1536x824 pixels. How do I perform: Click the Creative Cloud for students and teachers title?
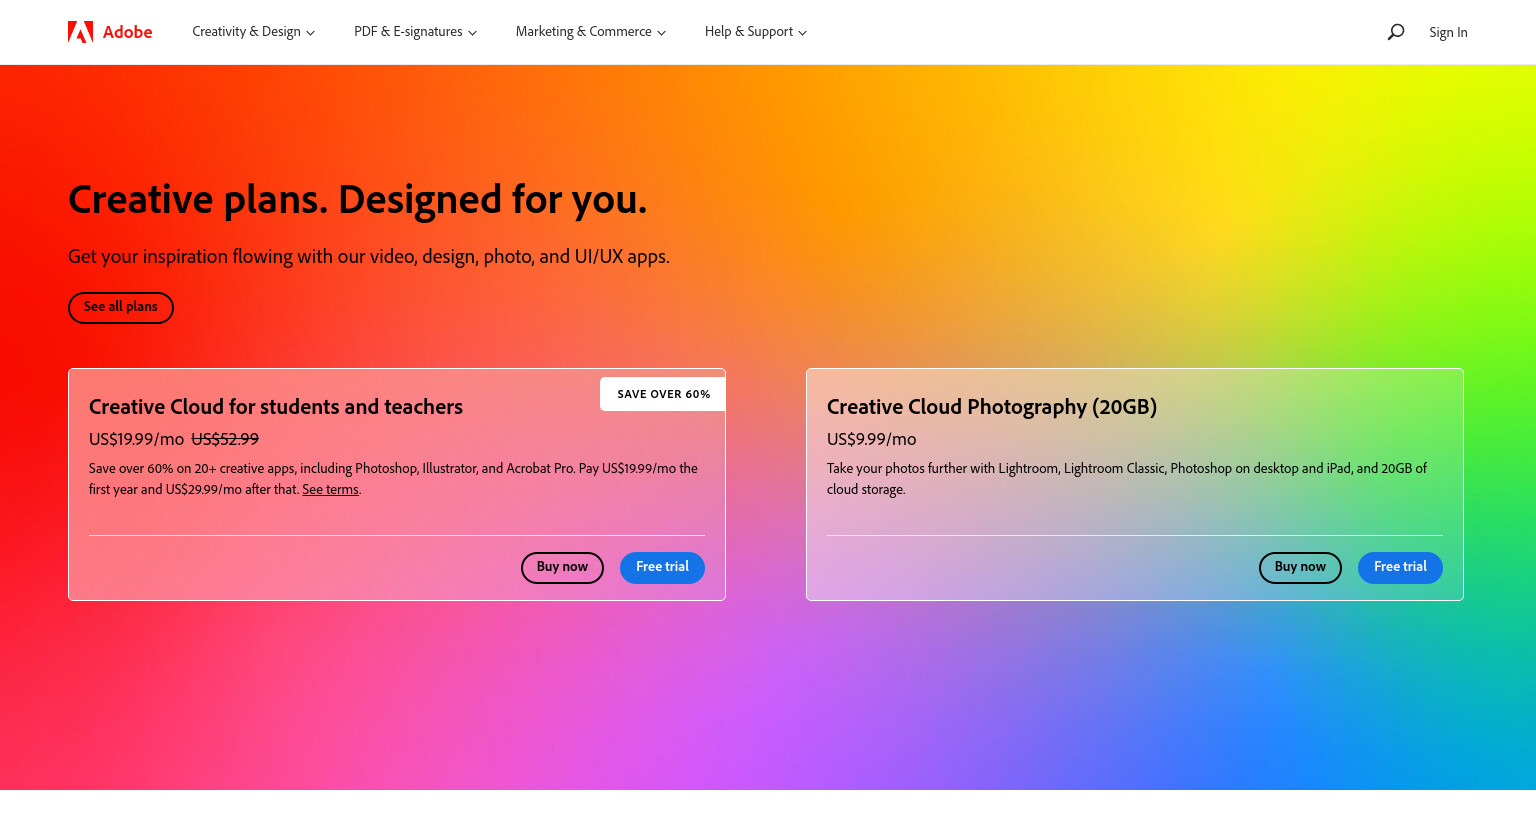pyautogui.click(x=276, y=407)
